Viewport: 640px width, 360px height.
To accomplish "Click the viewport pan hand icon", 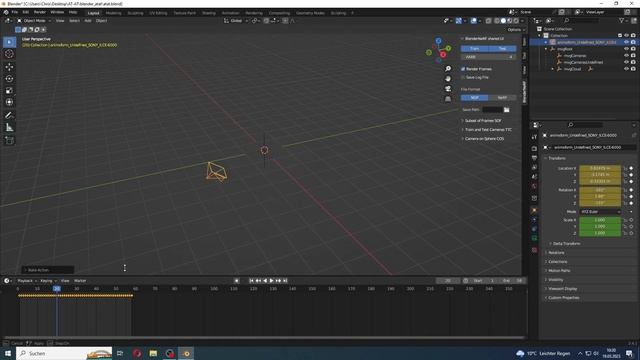I will pyautogui.click(x=448, y=78).
